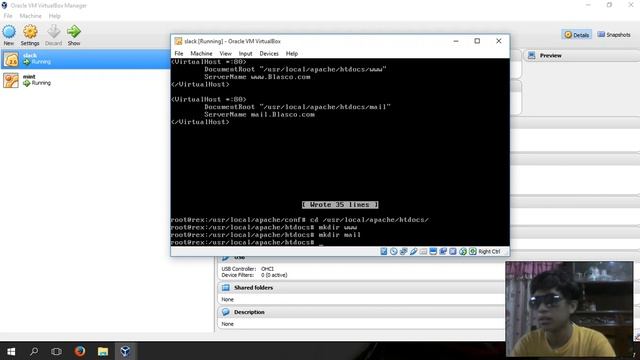Click optical disk status icon
The width and height of the screenshot is (640, 360).
(x=393, y=251)
